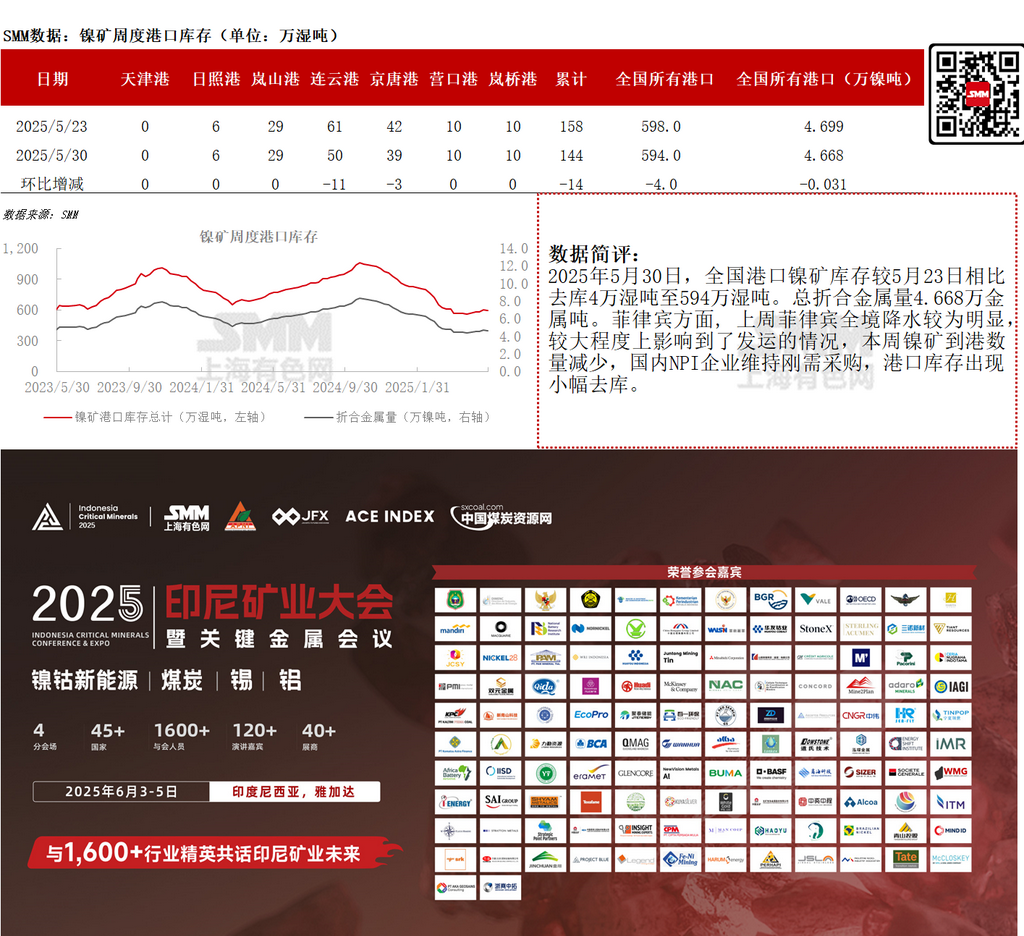Click the mandiri sponsor logo
Image resolution: width=1024 pixels, height=936 pixels.
coord(455,629)
